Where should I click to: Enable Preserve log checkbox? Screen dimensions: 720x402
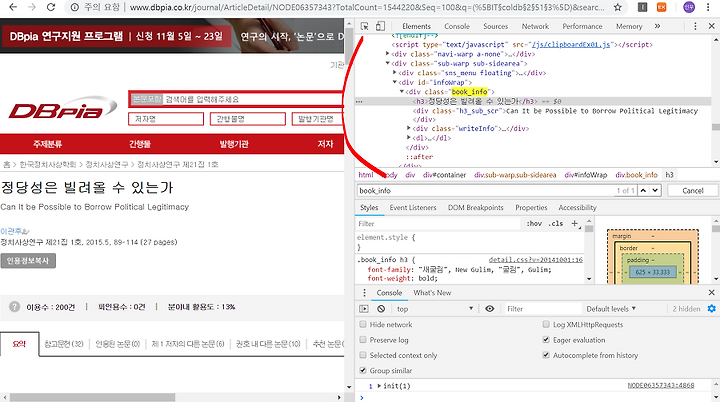tap(363, 340)
